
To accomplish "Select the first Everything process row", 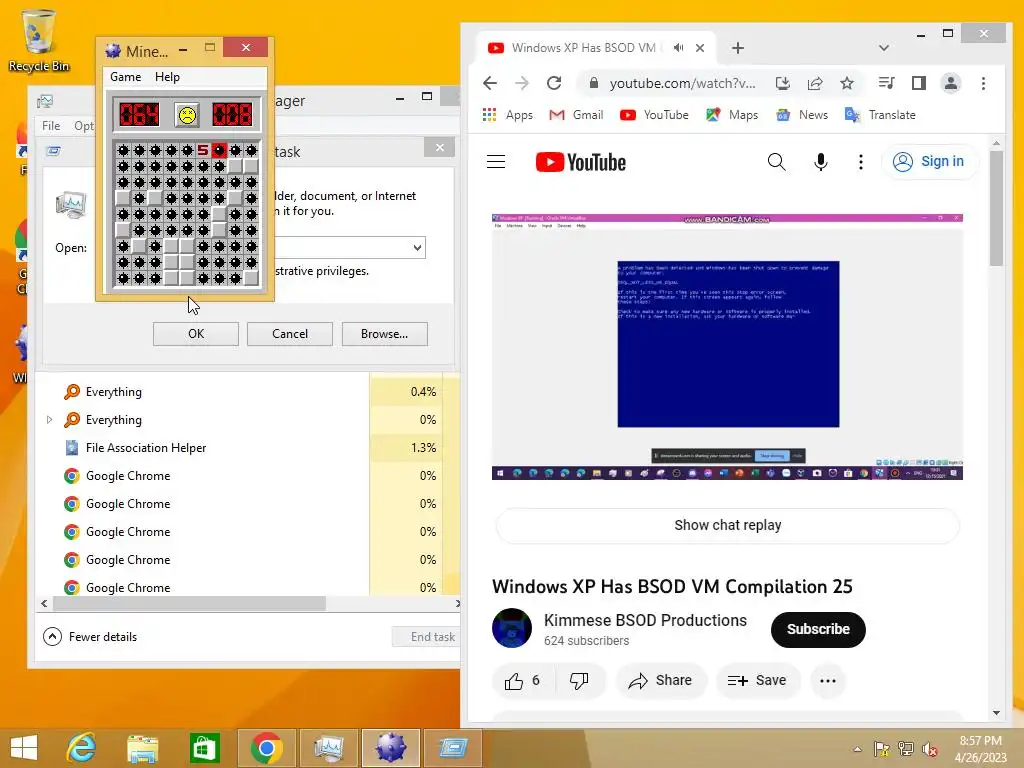I will (248, 392).
